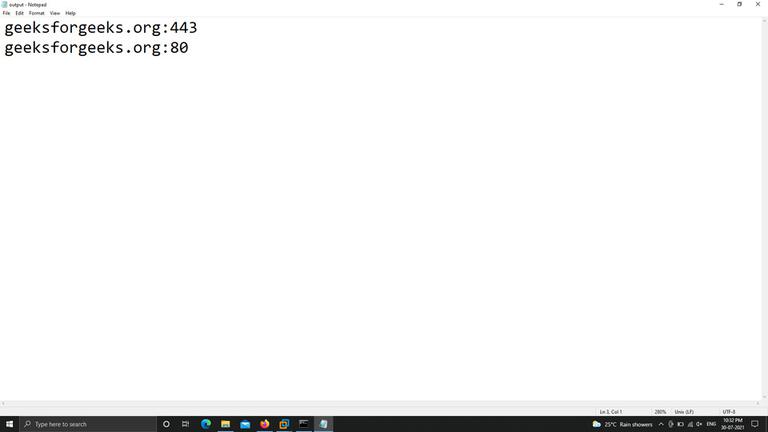Click the Ln, Col status bar entry
The width and height of the screenshot is (768, 432).
611,412
